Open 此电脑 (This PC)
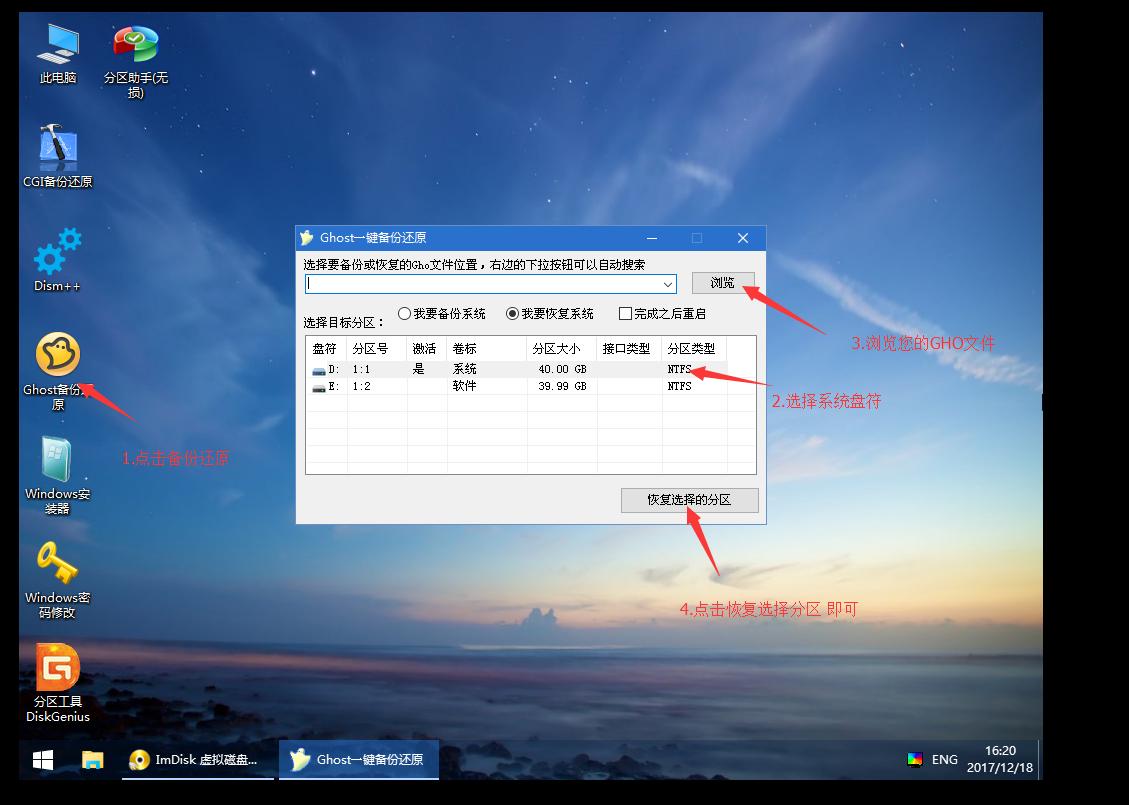Image resolution: width=1129 pixels, height=805 pixels. (57, 45)
